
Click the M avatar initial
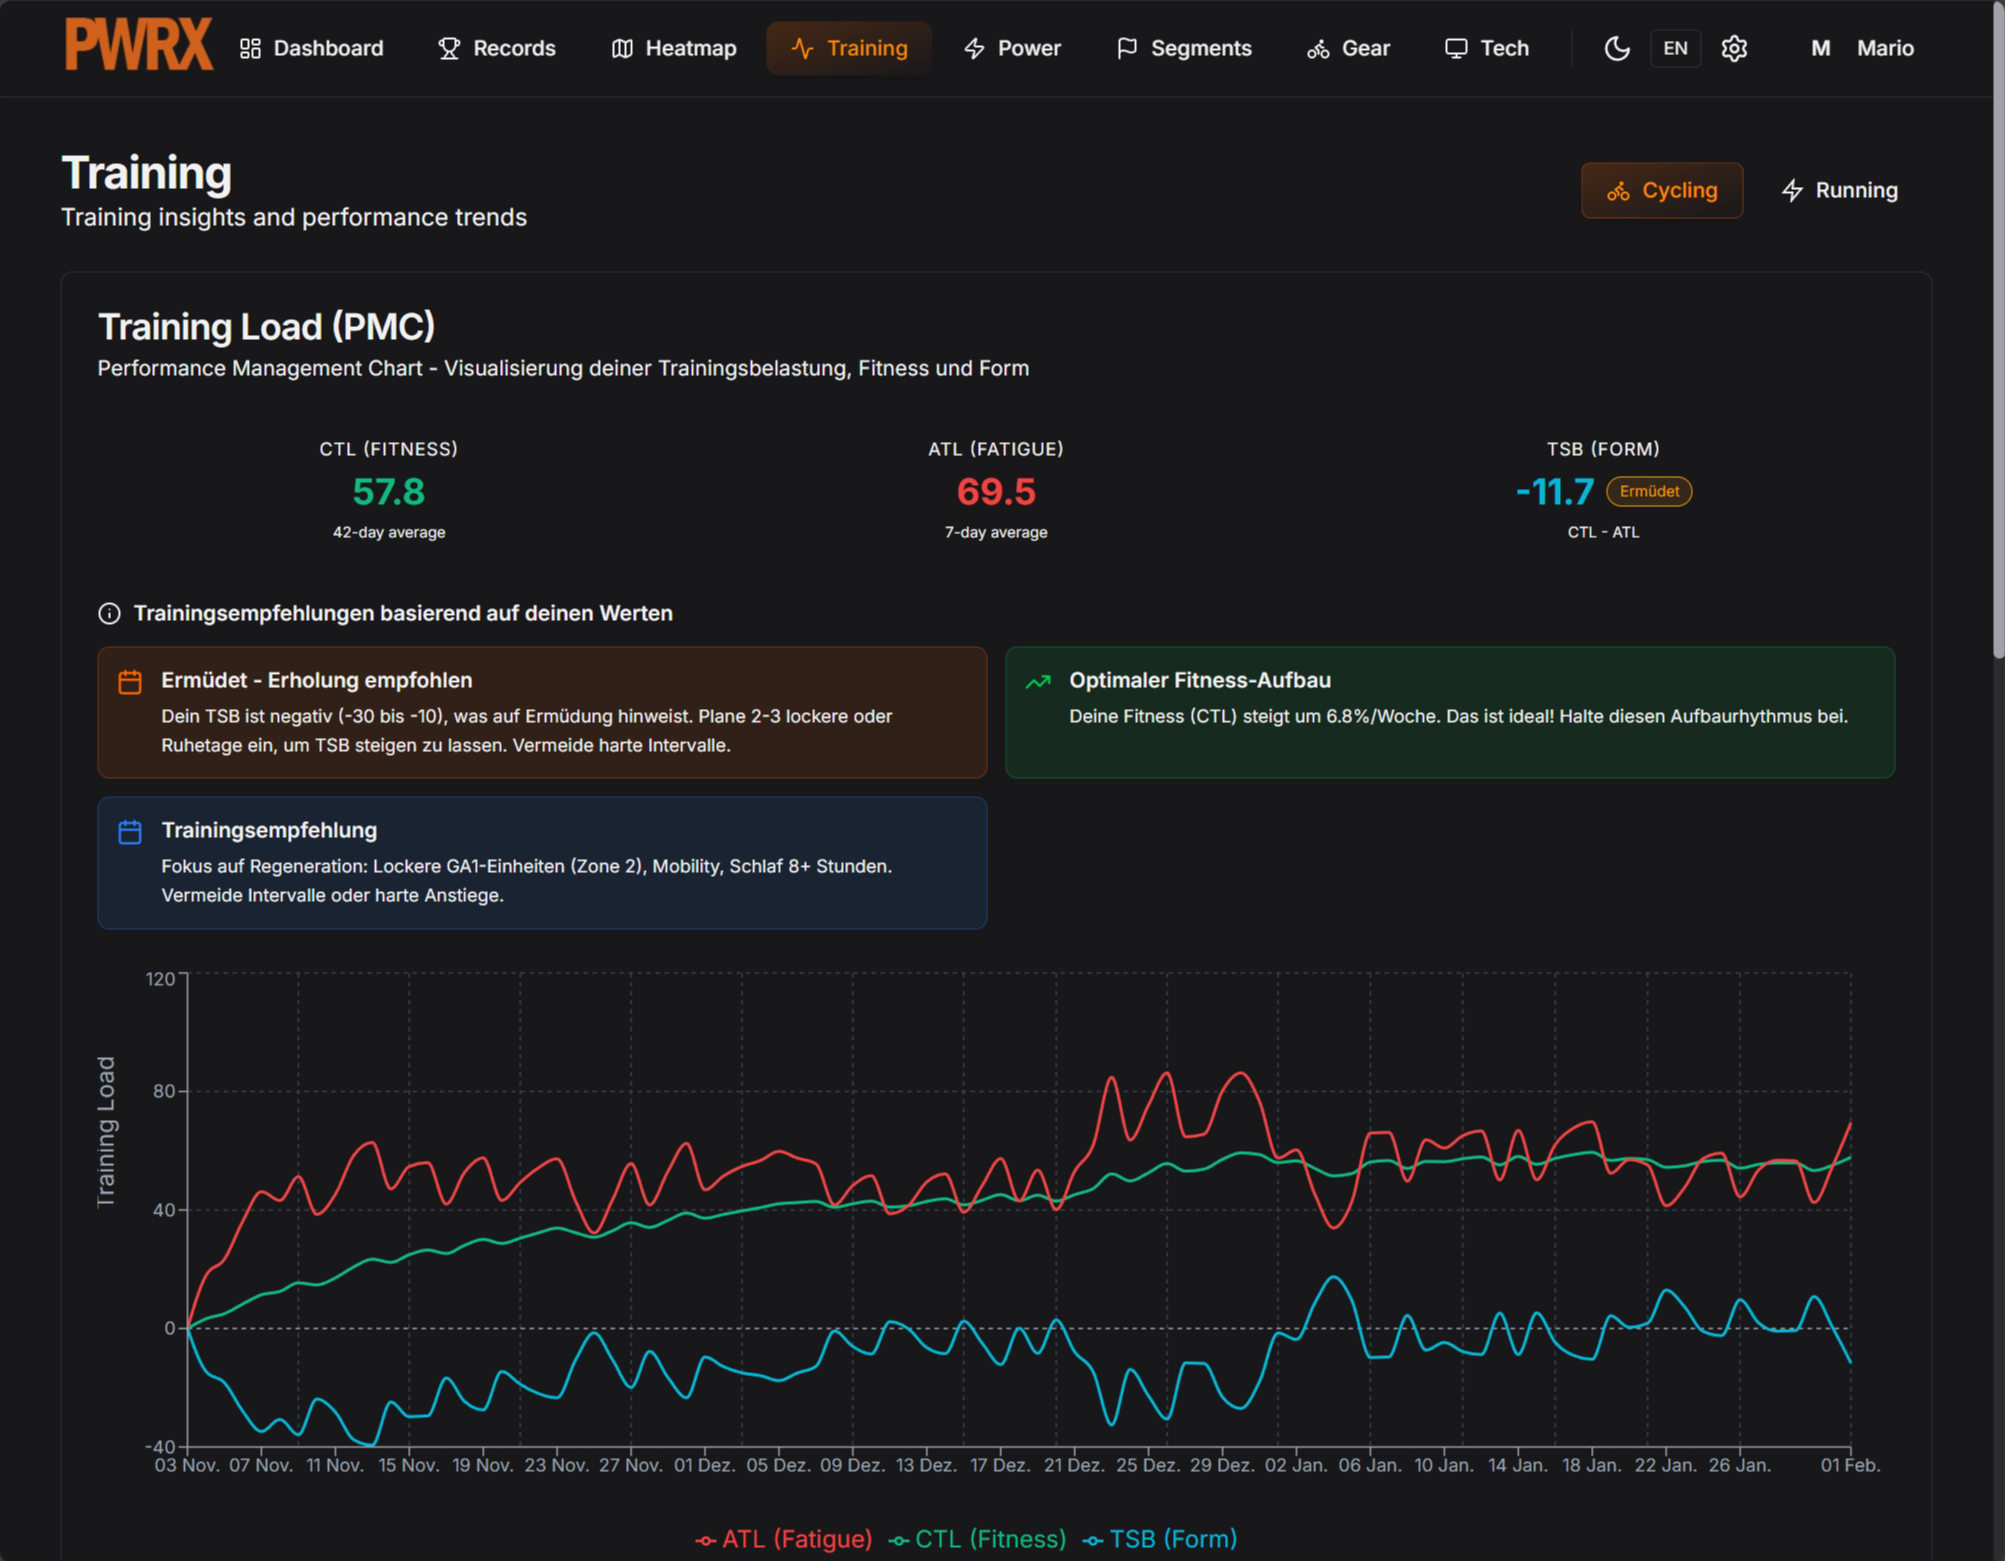1820,48
